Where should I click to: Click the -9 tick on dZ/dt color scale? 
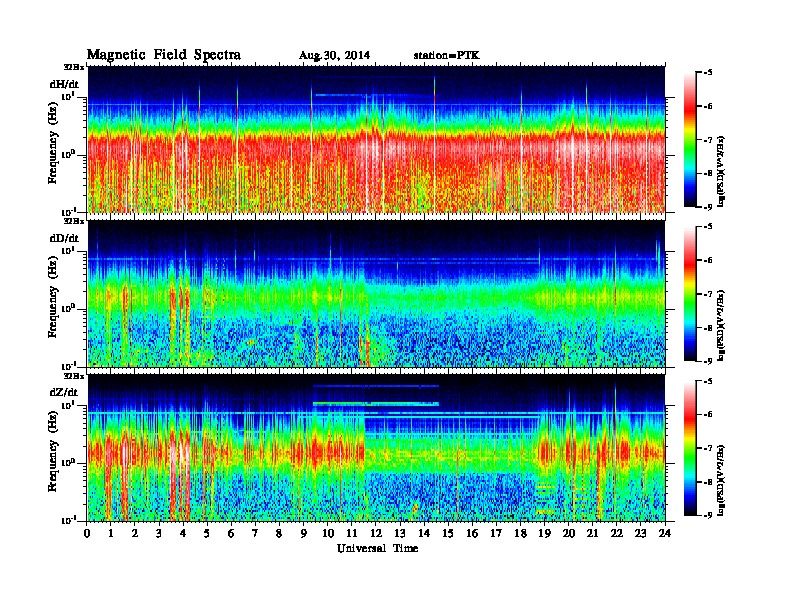(708, 515)
